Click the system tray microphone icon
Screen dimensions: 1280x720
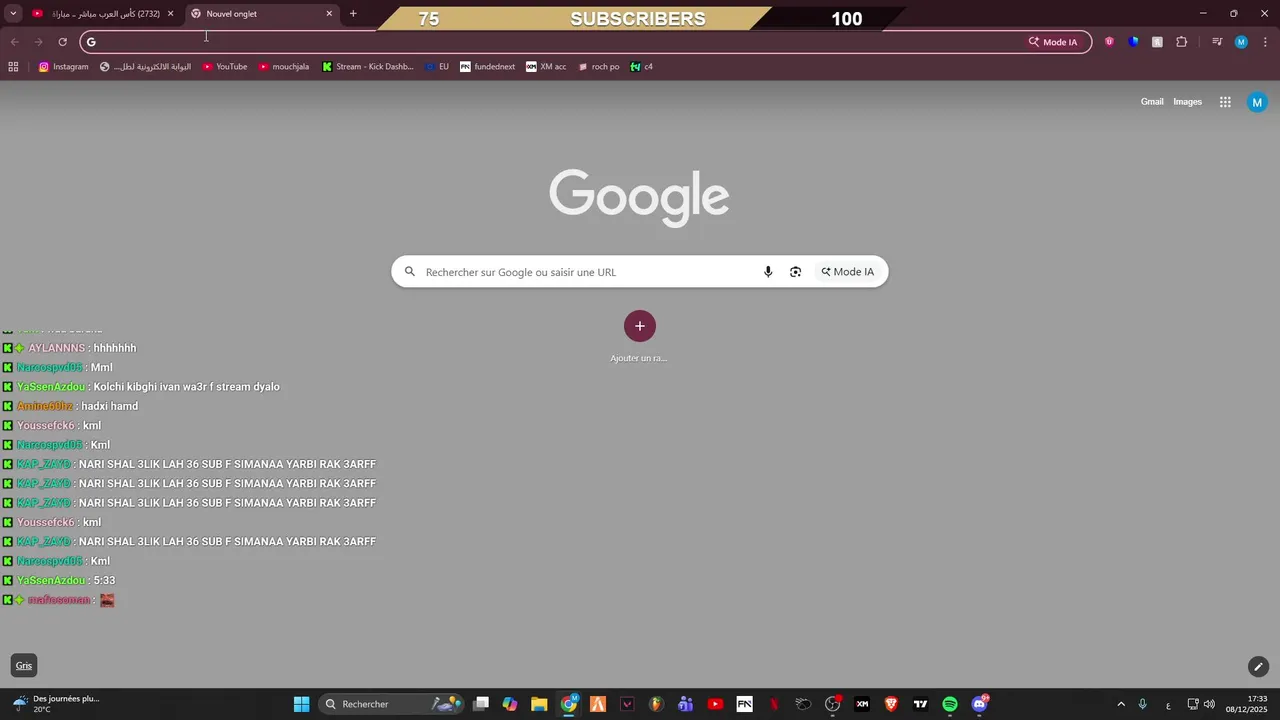[x=1143, y=704]
